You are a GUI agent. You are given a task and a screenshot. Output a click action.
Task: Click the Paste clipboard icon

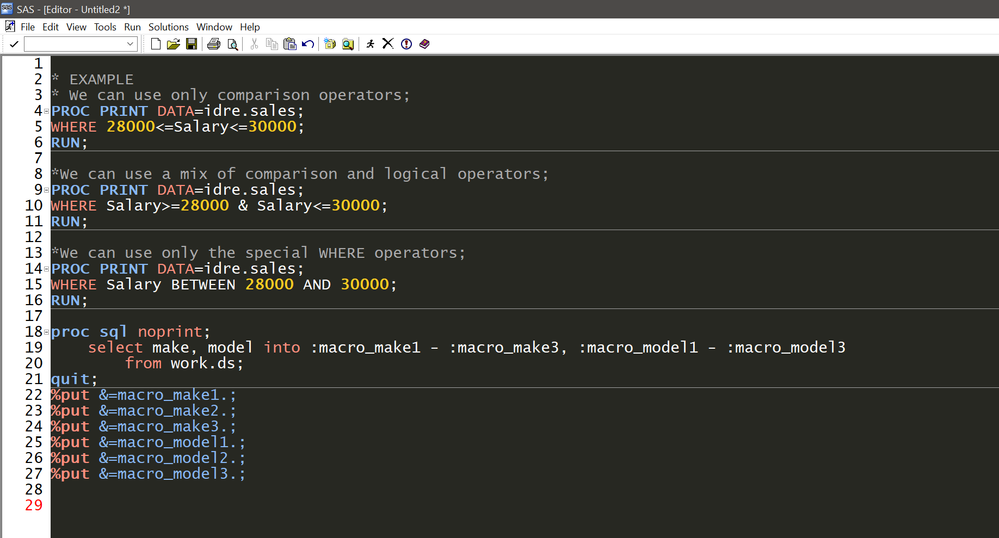[x=289, y=44]
